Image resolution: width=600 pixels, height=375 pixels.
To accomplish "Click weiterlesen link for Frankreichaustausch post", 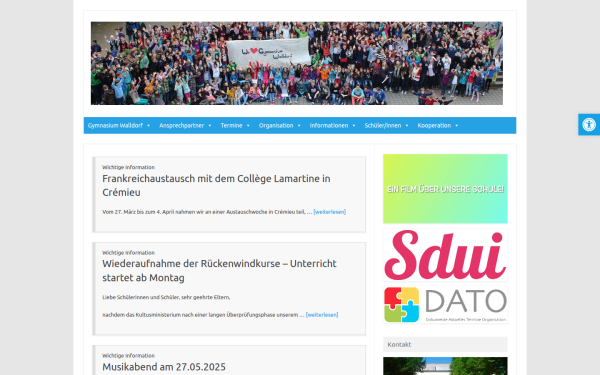I will coord(330,212).
